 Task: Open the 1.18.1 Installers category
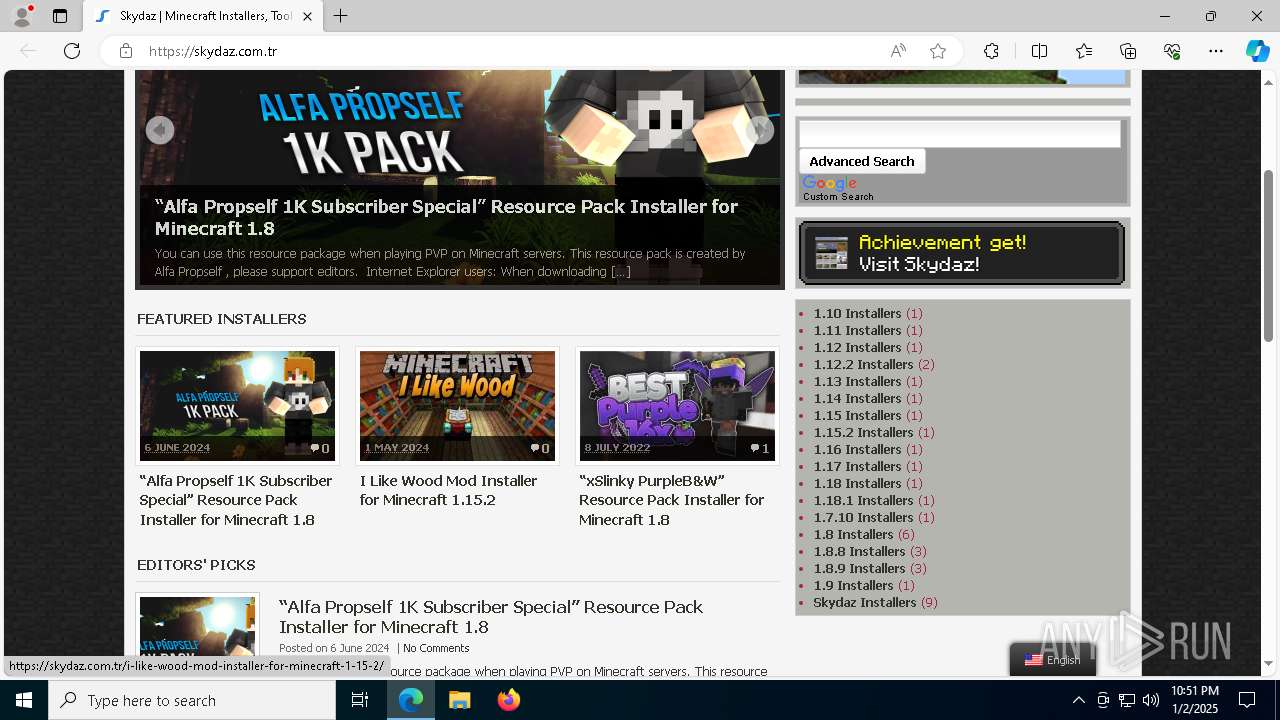click(863, 500)
